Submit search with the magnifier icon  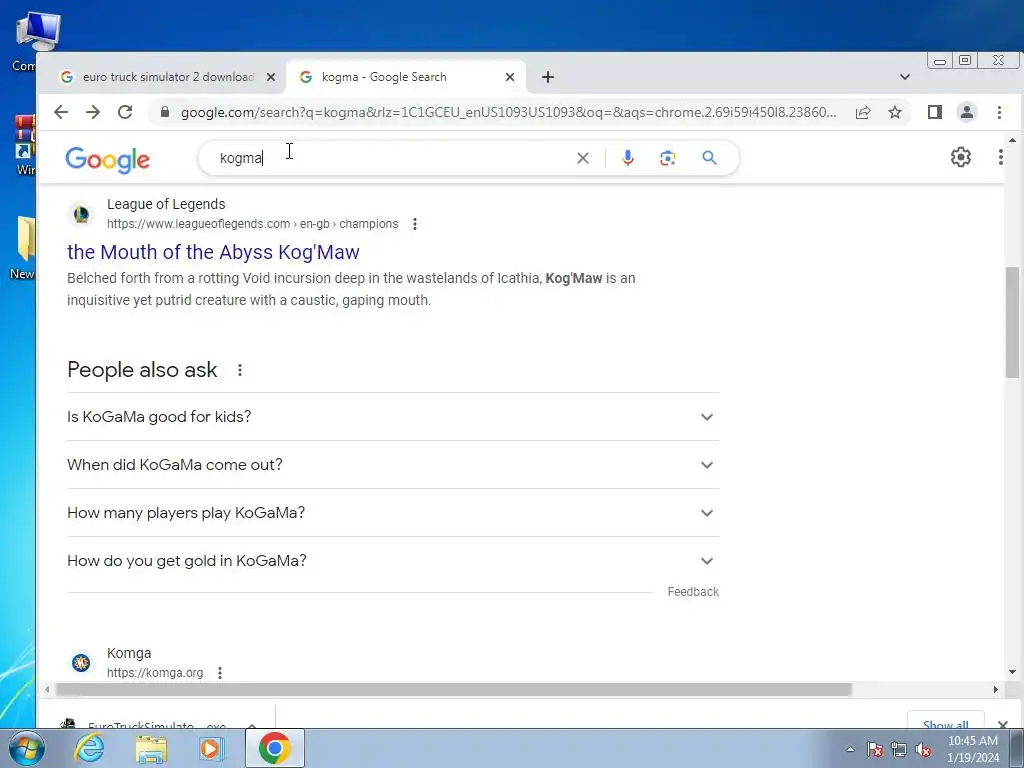tap(709, 158)
